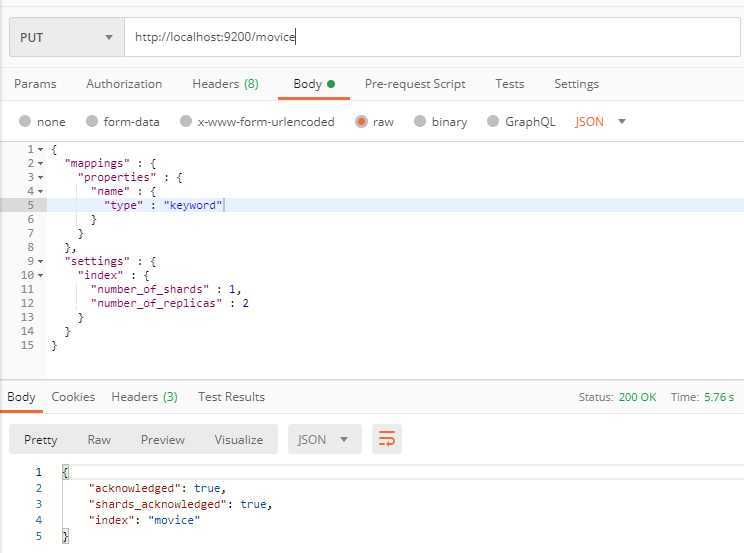
Task: Switch to the Test Results tab
Action: [x=232, y=397]
